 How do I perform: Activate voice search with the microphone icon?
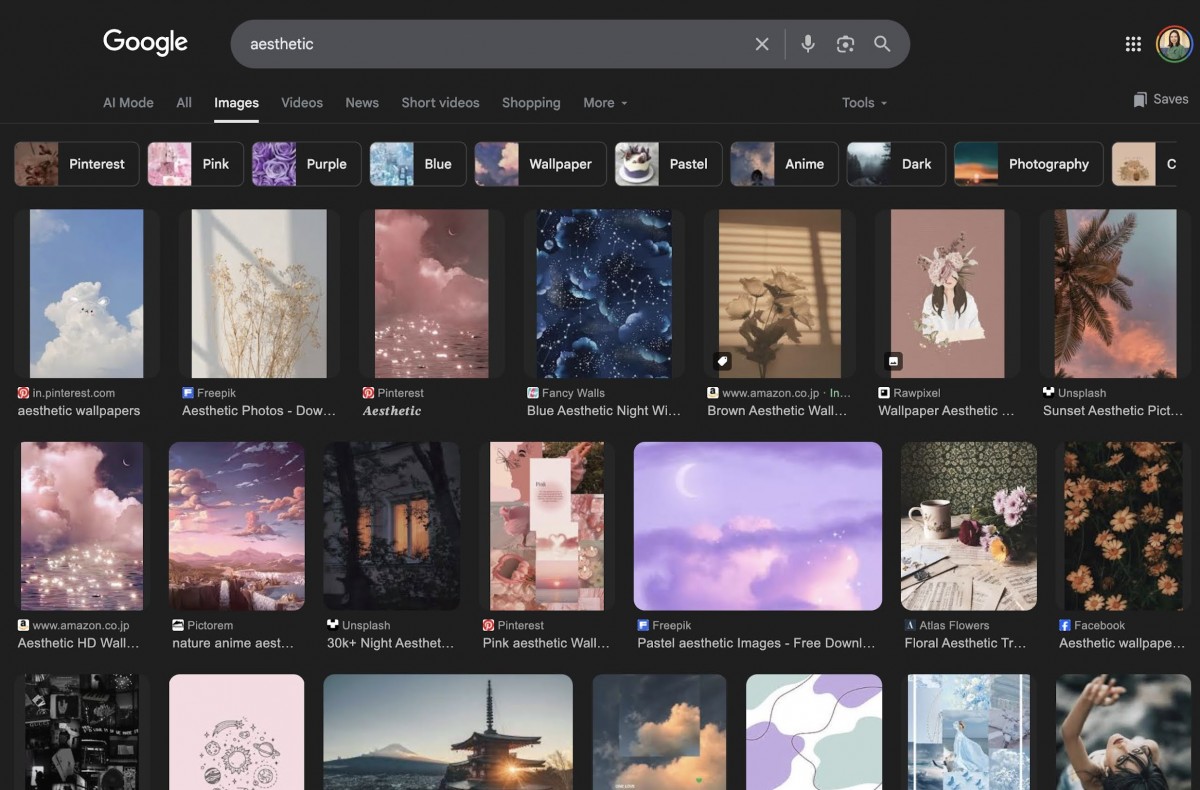(807, 44)
